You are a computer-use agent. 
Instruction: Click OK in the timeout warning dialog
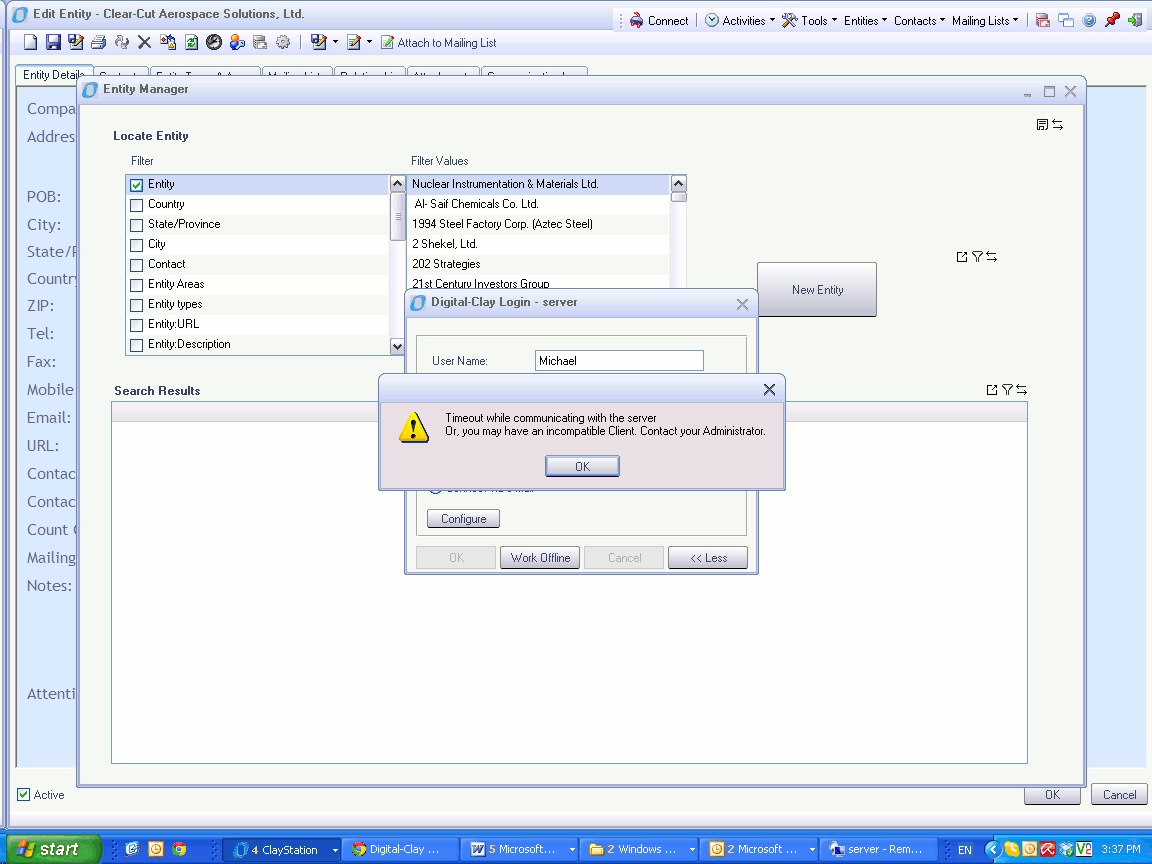pyautogui.click(x=583, y=467)
